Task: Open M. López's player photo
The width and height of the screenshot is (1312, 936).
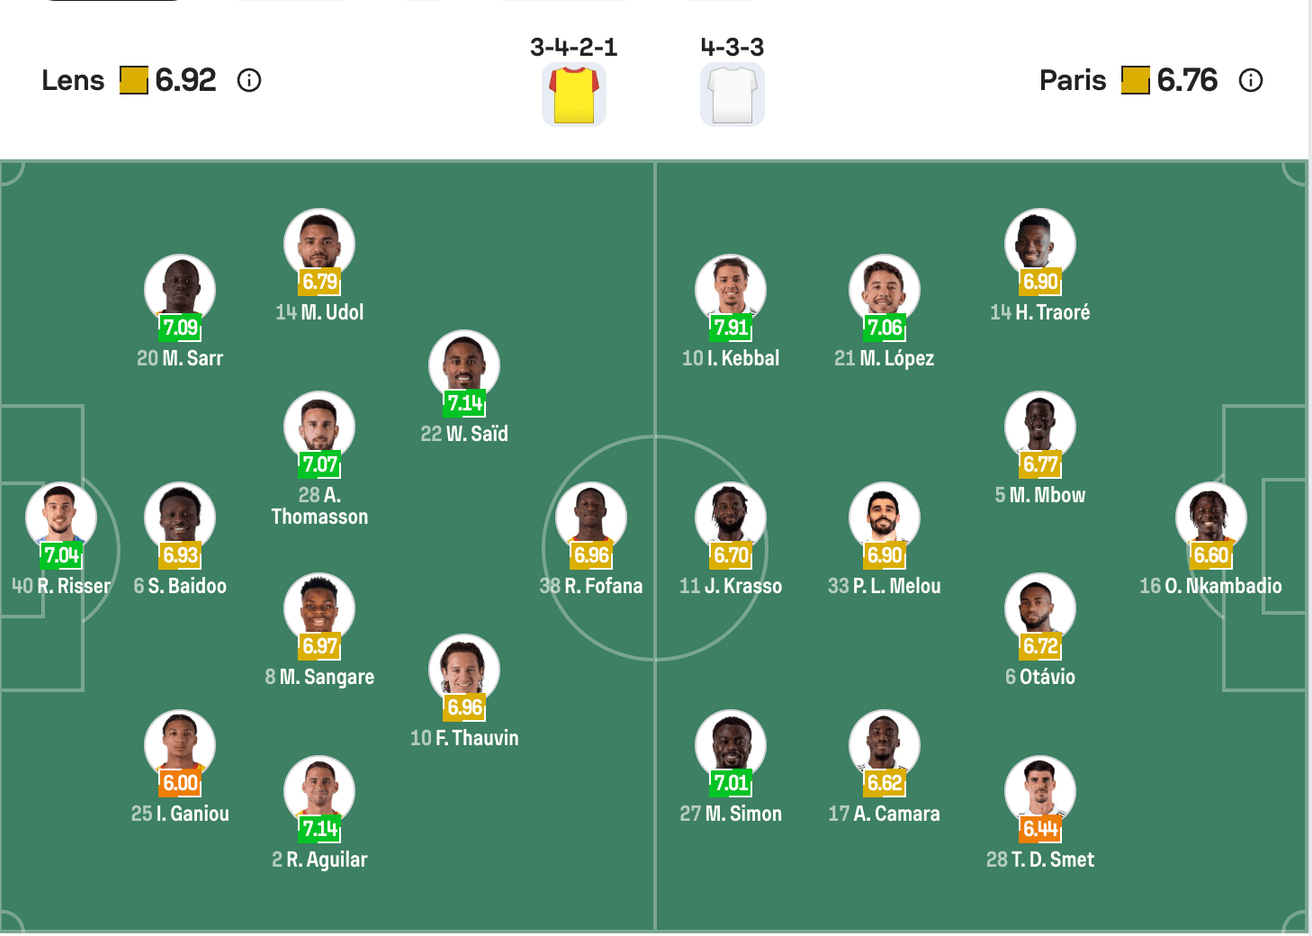Action: click(x=884, y=287)
